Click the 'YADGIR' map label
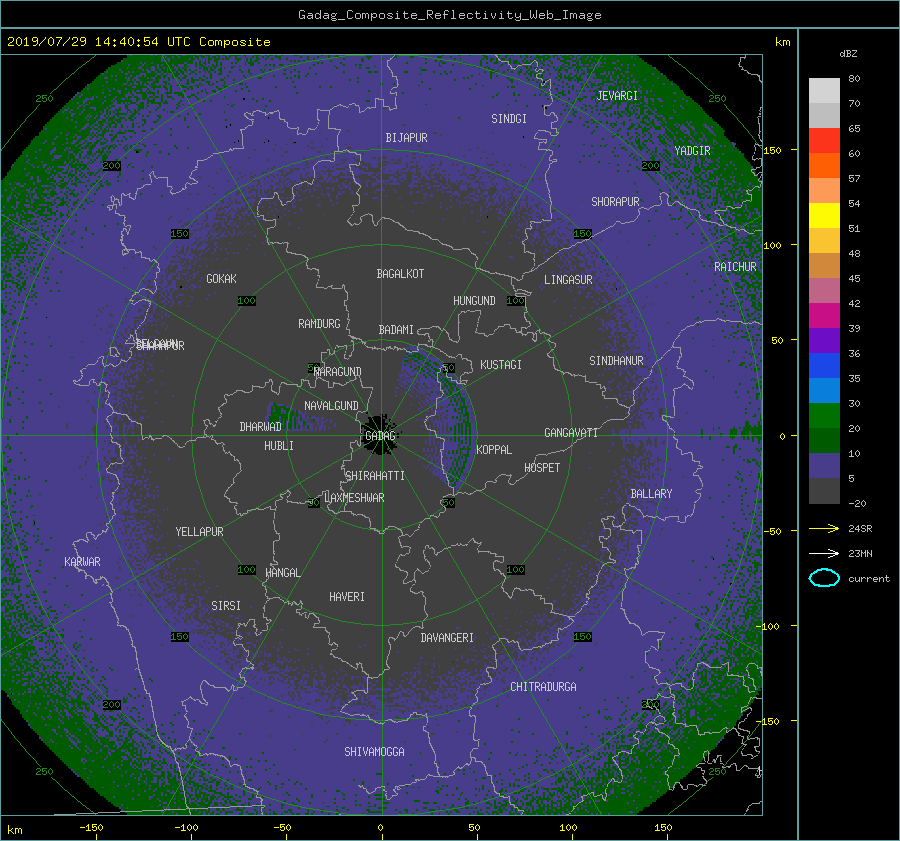The height and width of the screenshot is (841, 900). [692, 151]
